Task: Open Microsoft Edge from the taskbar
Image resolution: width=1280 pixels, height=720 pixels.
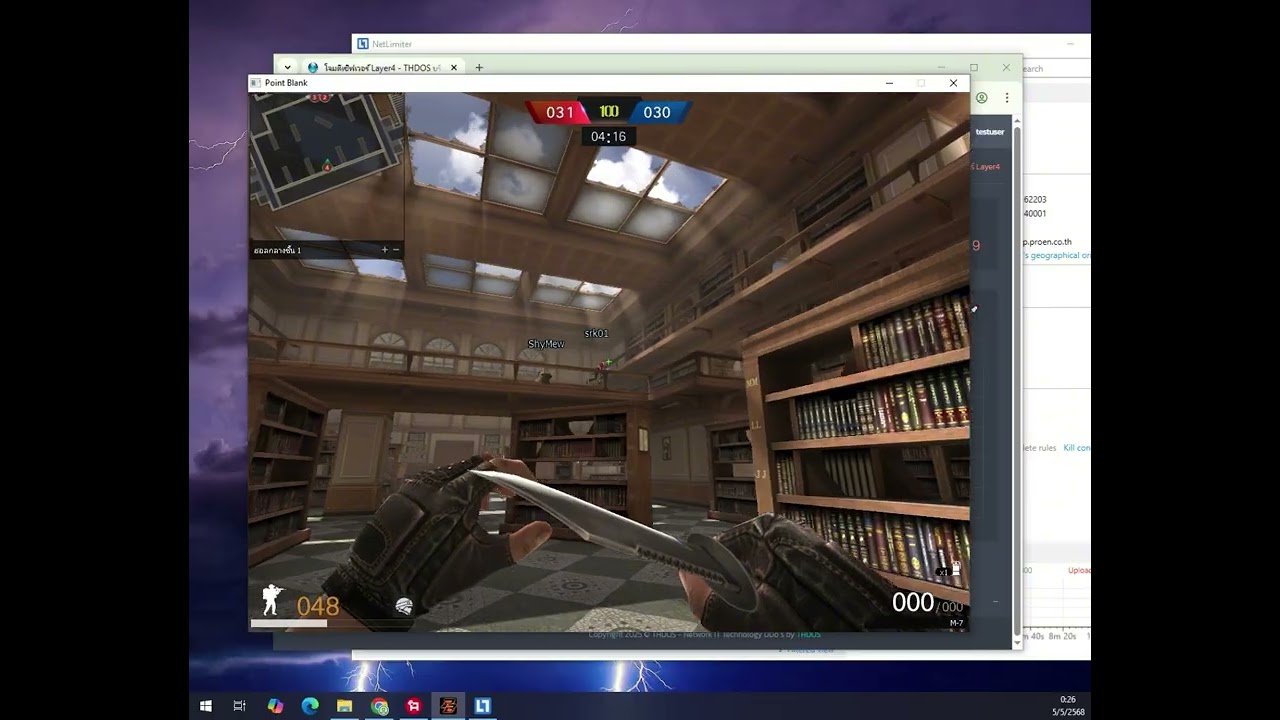Action: click(x=310, y=705)
